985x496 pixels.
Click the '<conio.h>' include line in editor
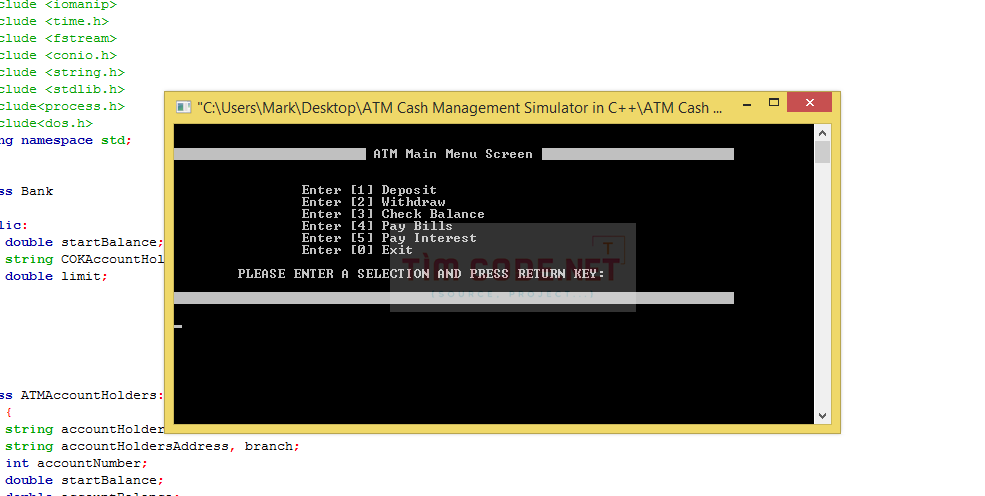click(x=58, y=55)
